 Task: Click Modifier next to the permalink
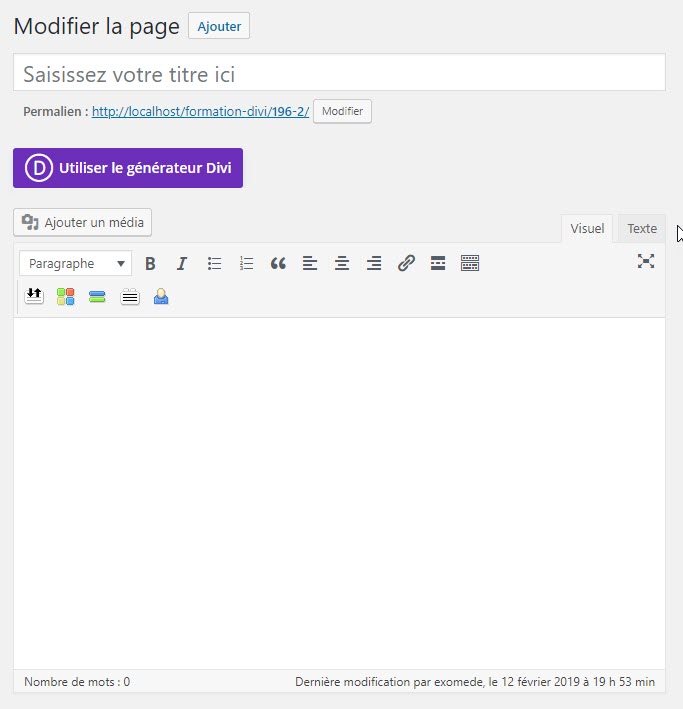[342, 111]
